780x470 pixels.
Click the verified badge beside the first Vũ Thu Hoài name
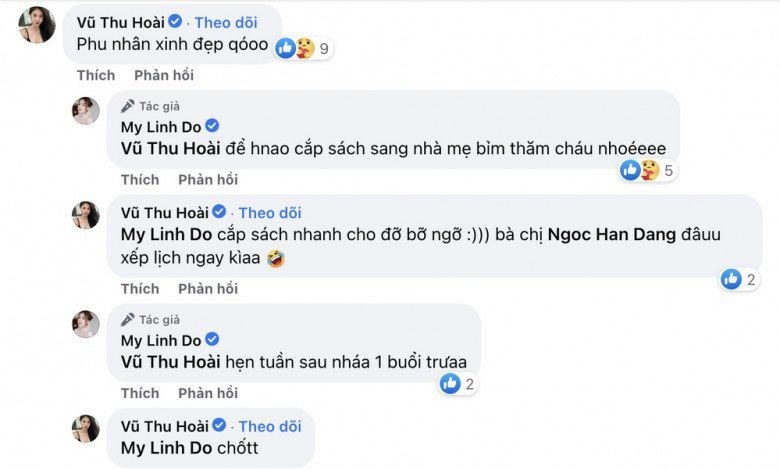tap(175, 21)
